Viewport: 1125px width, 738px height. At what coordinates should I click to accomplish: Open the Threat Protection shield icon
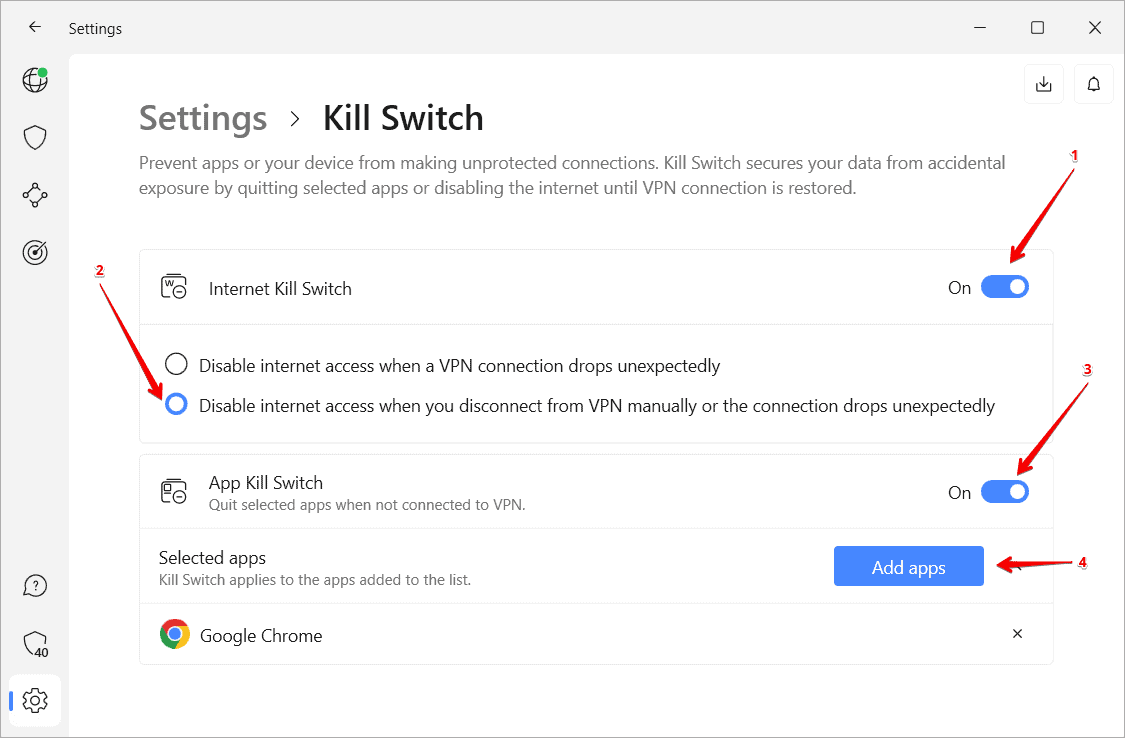pos(35,138)
